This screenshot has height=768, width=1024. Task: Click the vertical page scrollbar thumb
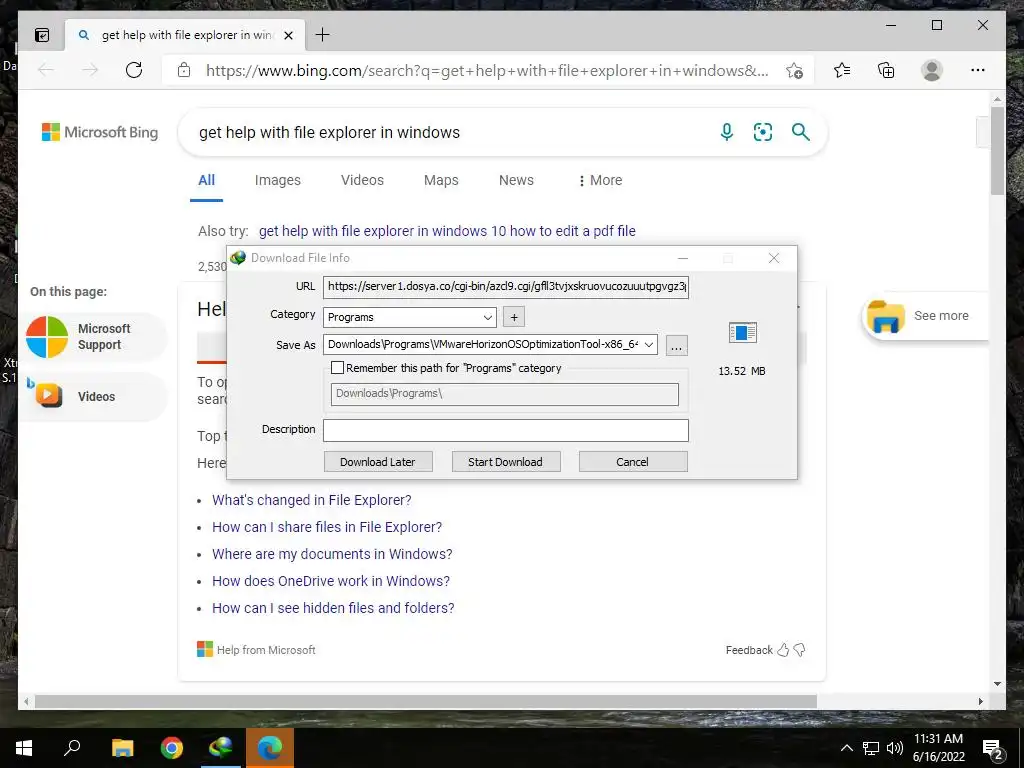tap(997, 150)
